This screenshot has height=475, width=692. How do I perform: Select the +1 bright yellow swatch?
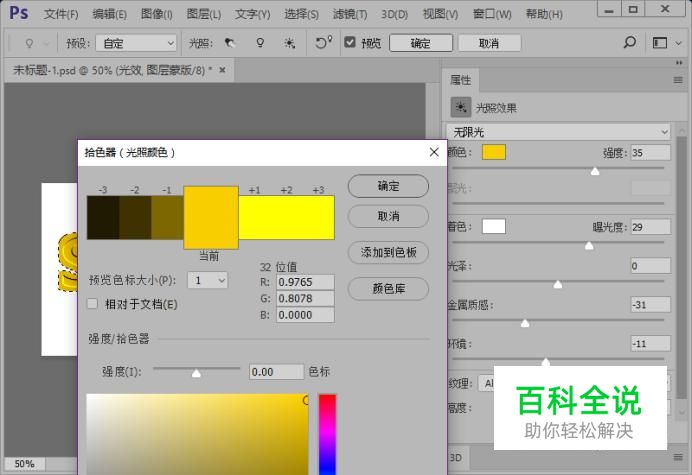click(255, 217)
